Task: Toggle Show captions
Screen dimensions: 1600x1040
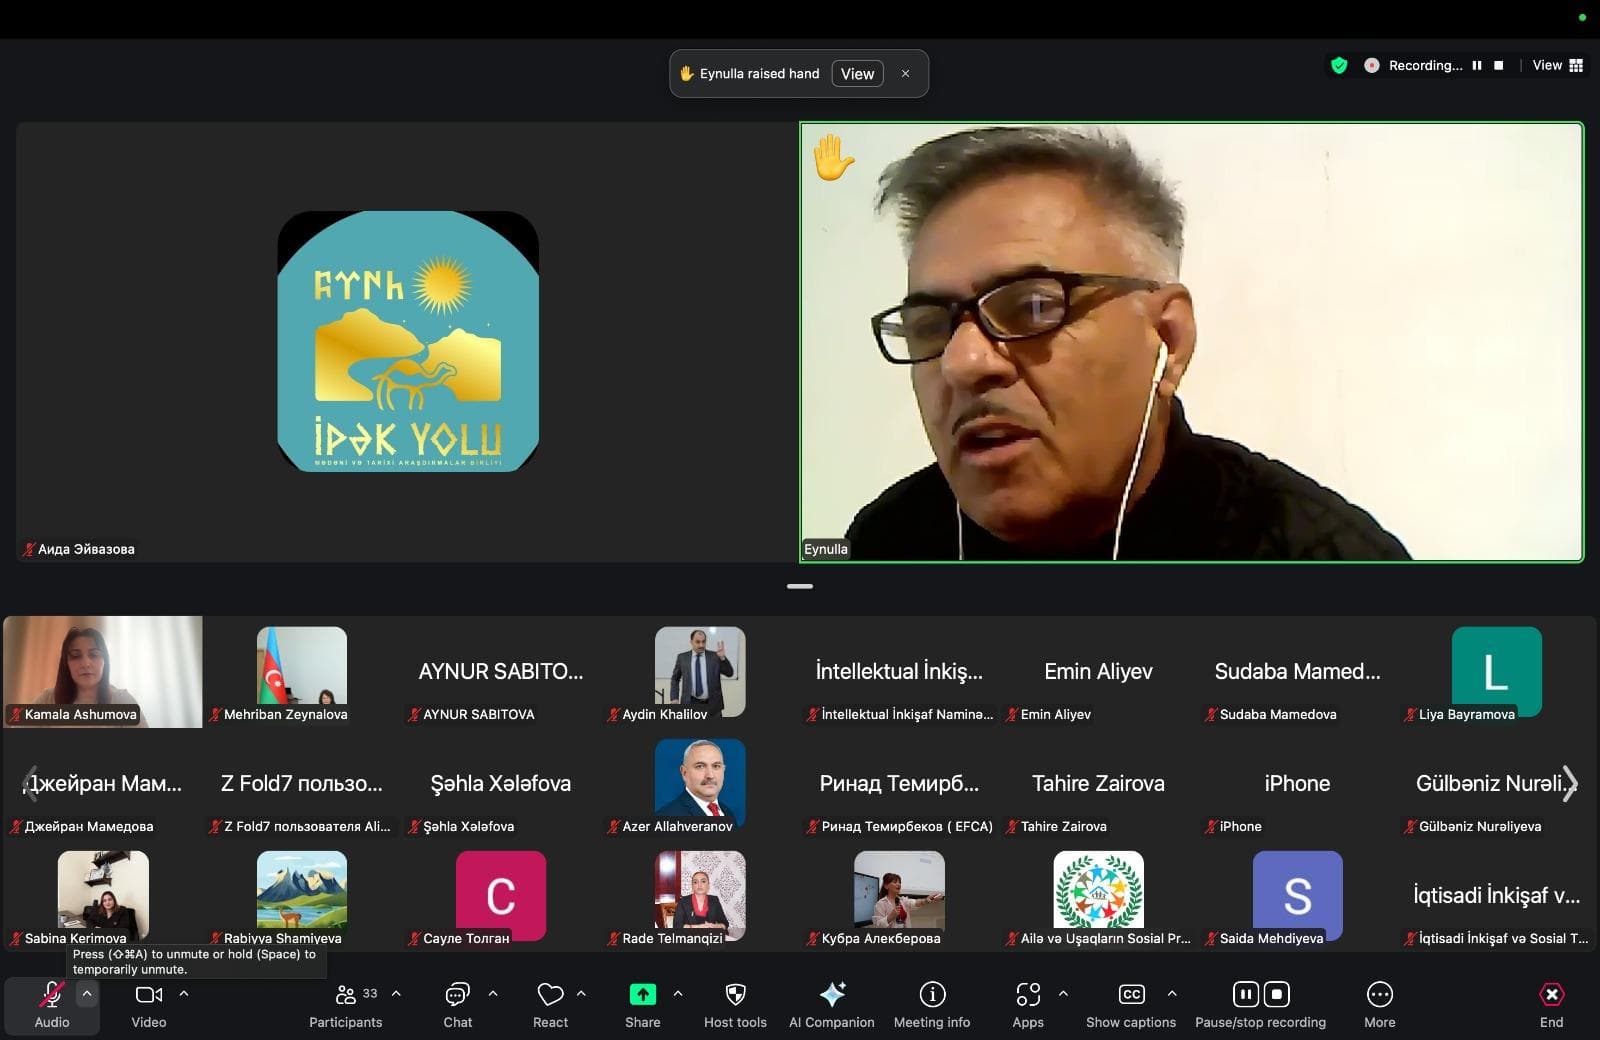Action: pos(1131,1005)
